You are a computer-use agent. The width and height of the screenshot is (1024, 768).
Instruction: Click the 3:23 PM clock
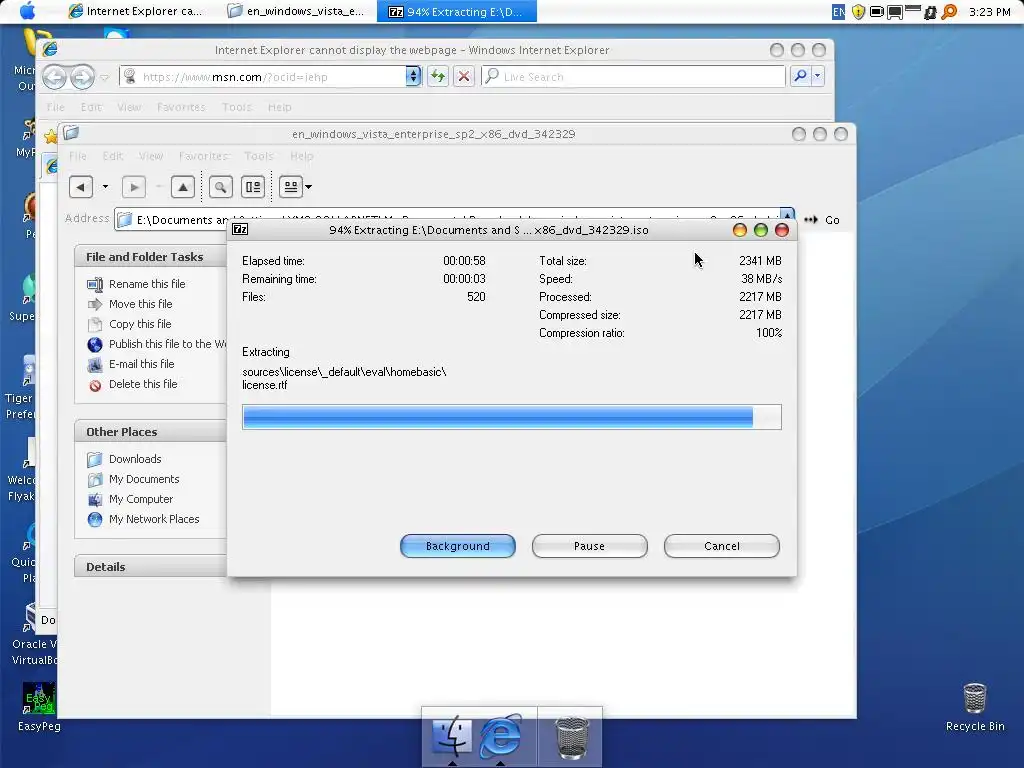[989, 12]
